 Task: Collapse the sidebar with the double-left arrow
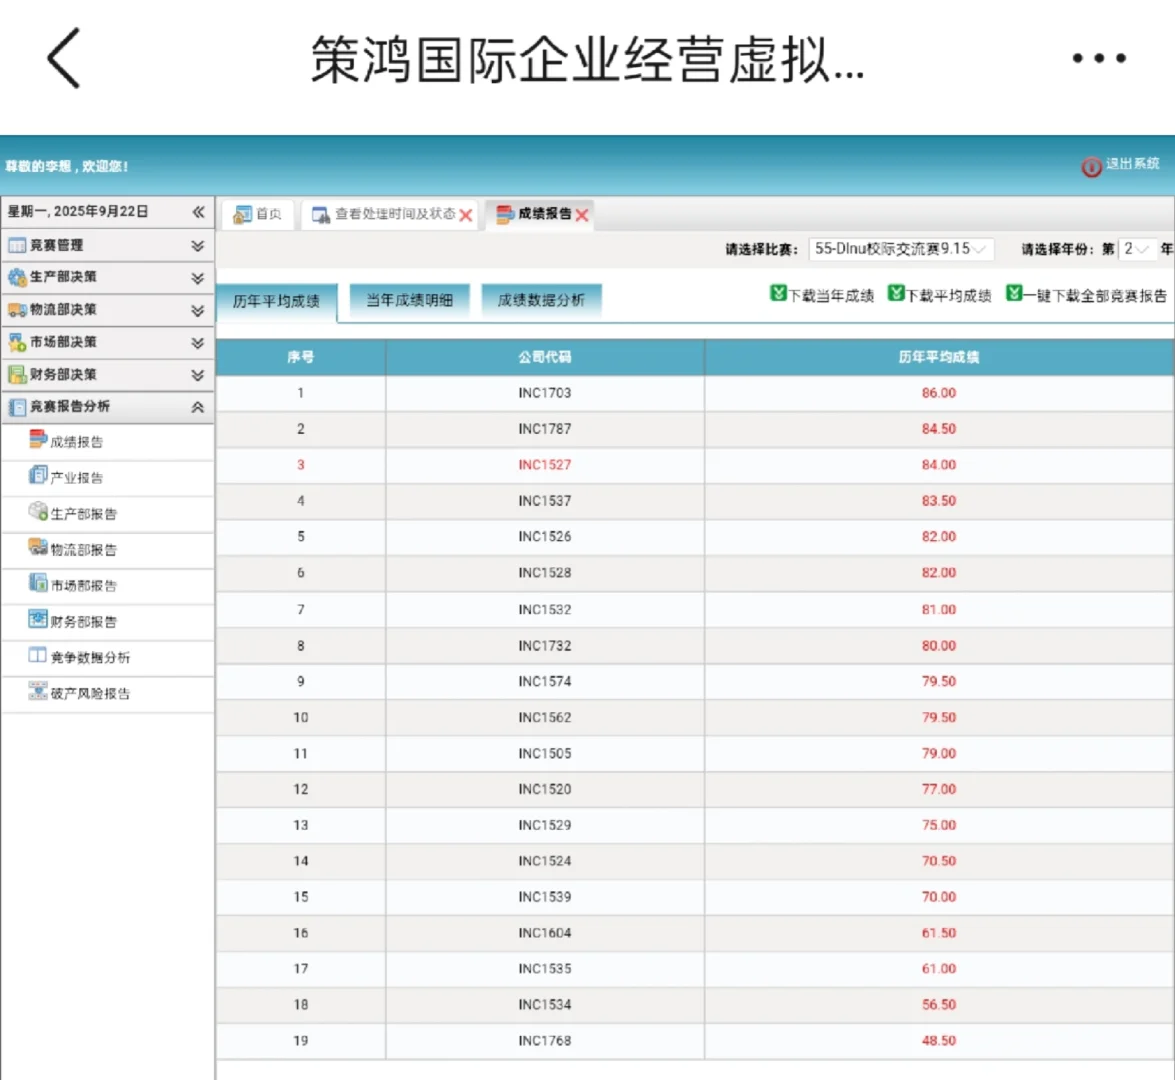pos(198,212)
